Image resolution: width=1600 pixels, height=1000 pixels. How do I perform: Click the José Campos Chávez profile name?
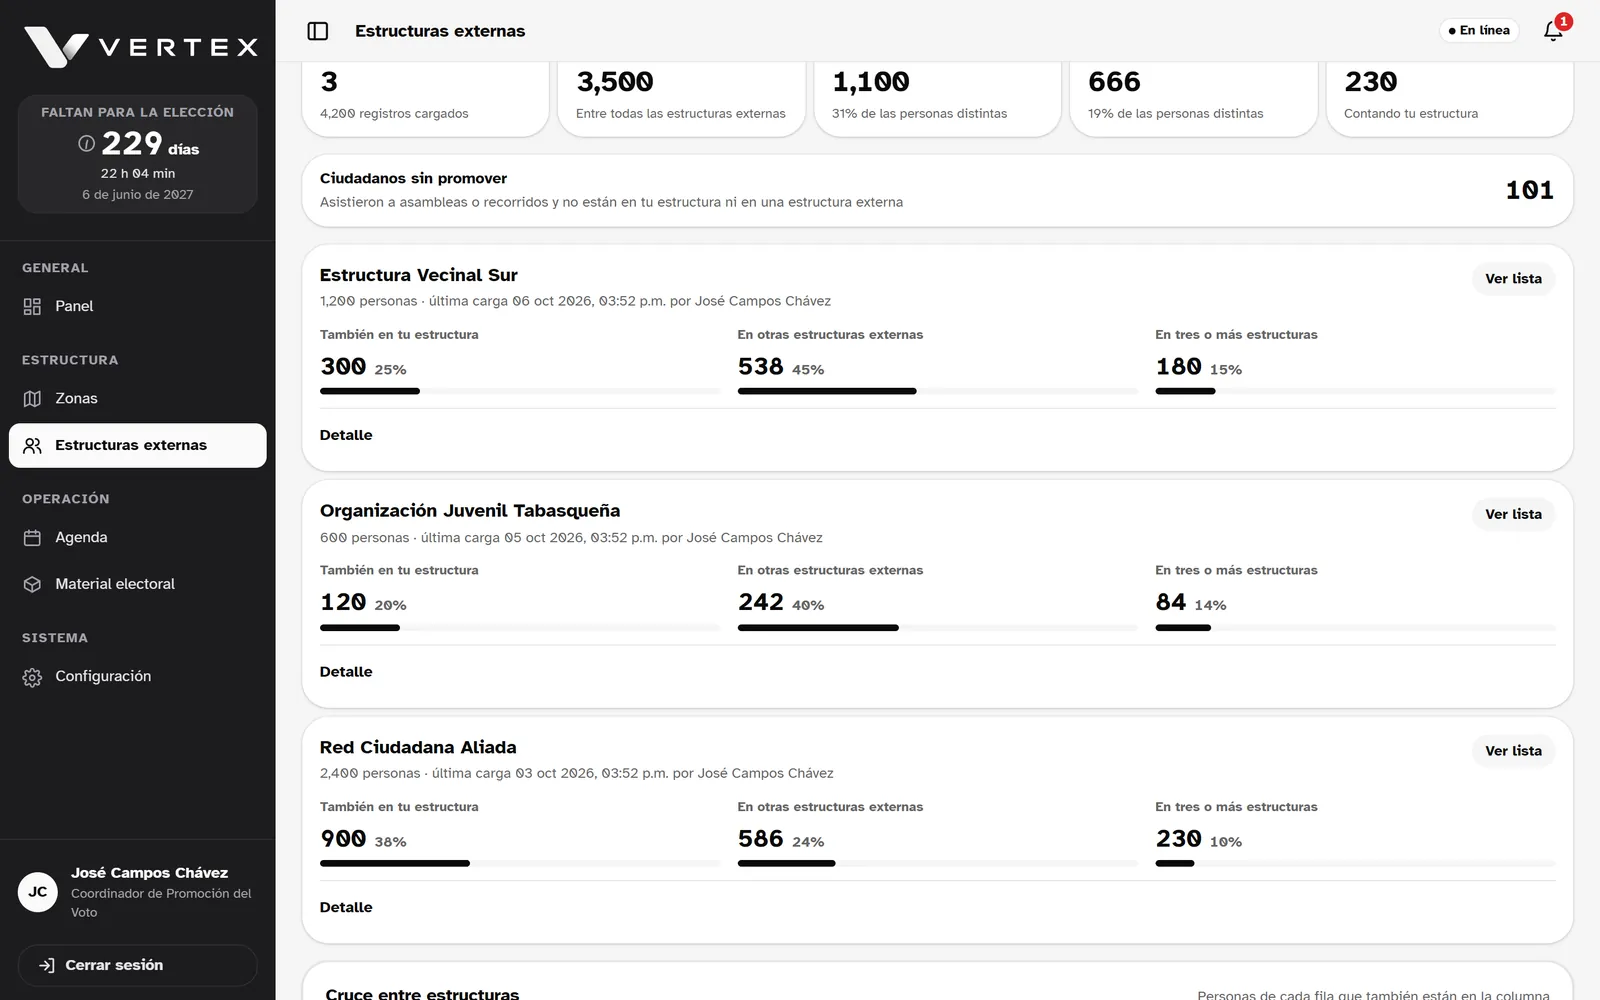pos(150,873)
